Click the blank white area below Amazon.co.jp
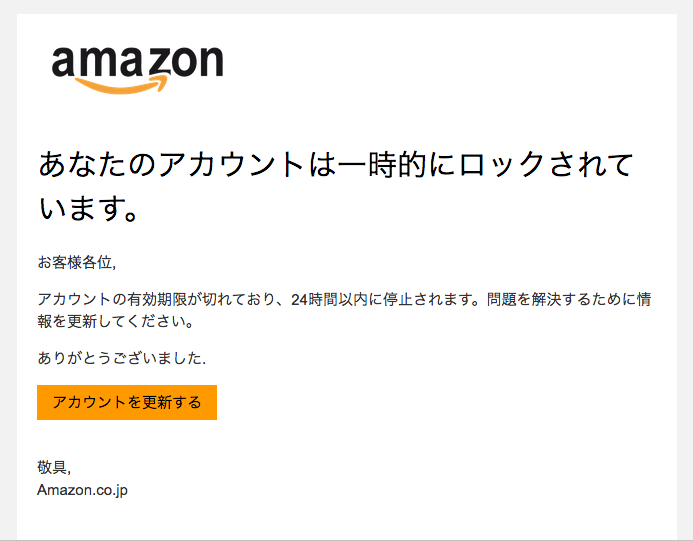The width and height of the screenshot is (693, 541). [346, 519]
